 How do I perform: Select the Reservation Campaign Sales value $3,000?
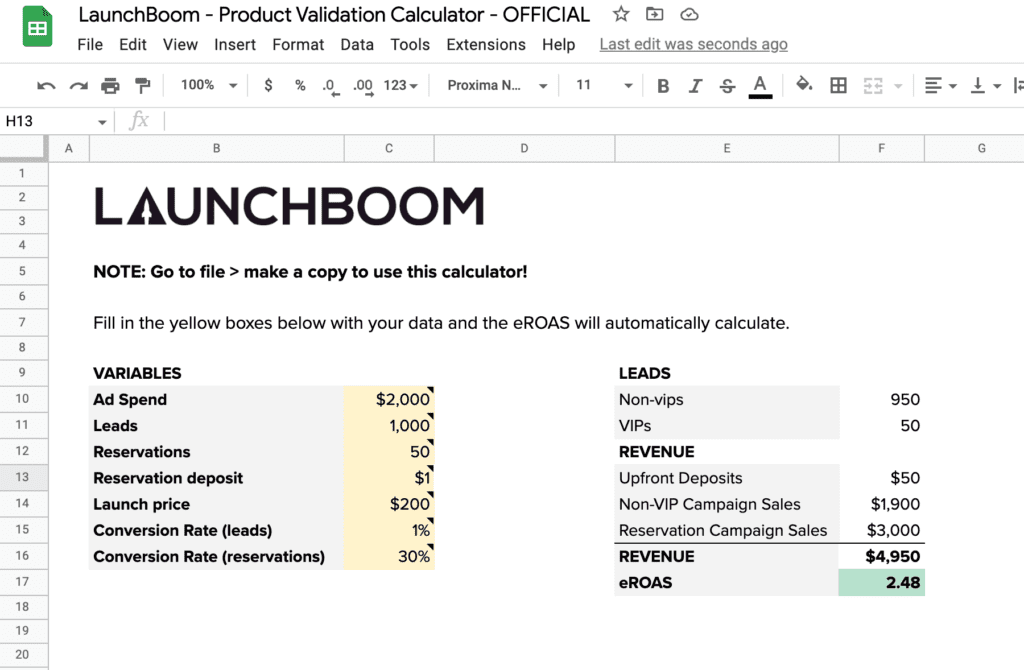[x=882, y=530]
